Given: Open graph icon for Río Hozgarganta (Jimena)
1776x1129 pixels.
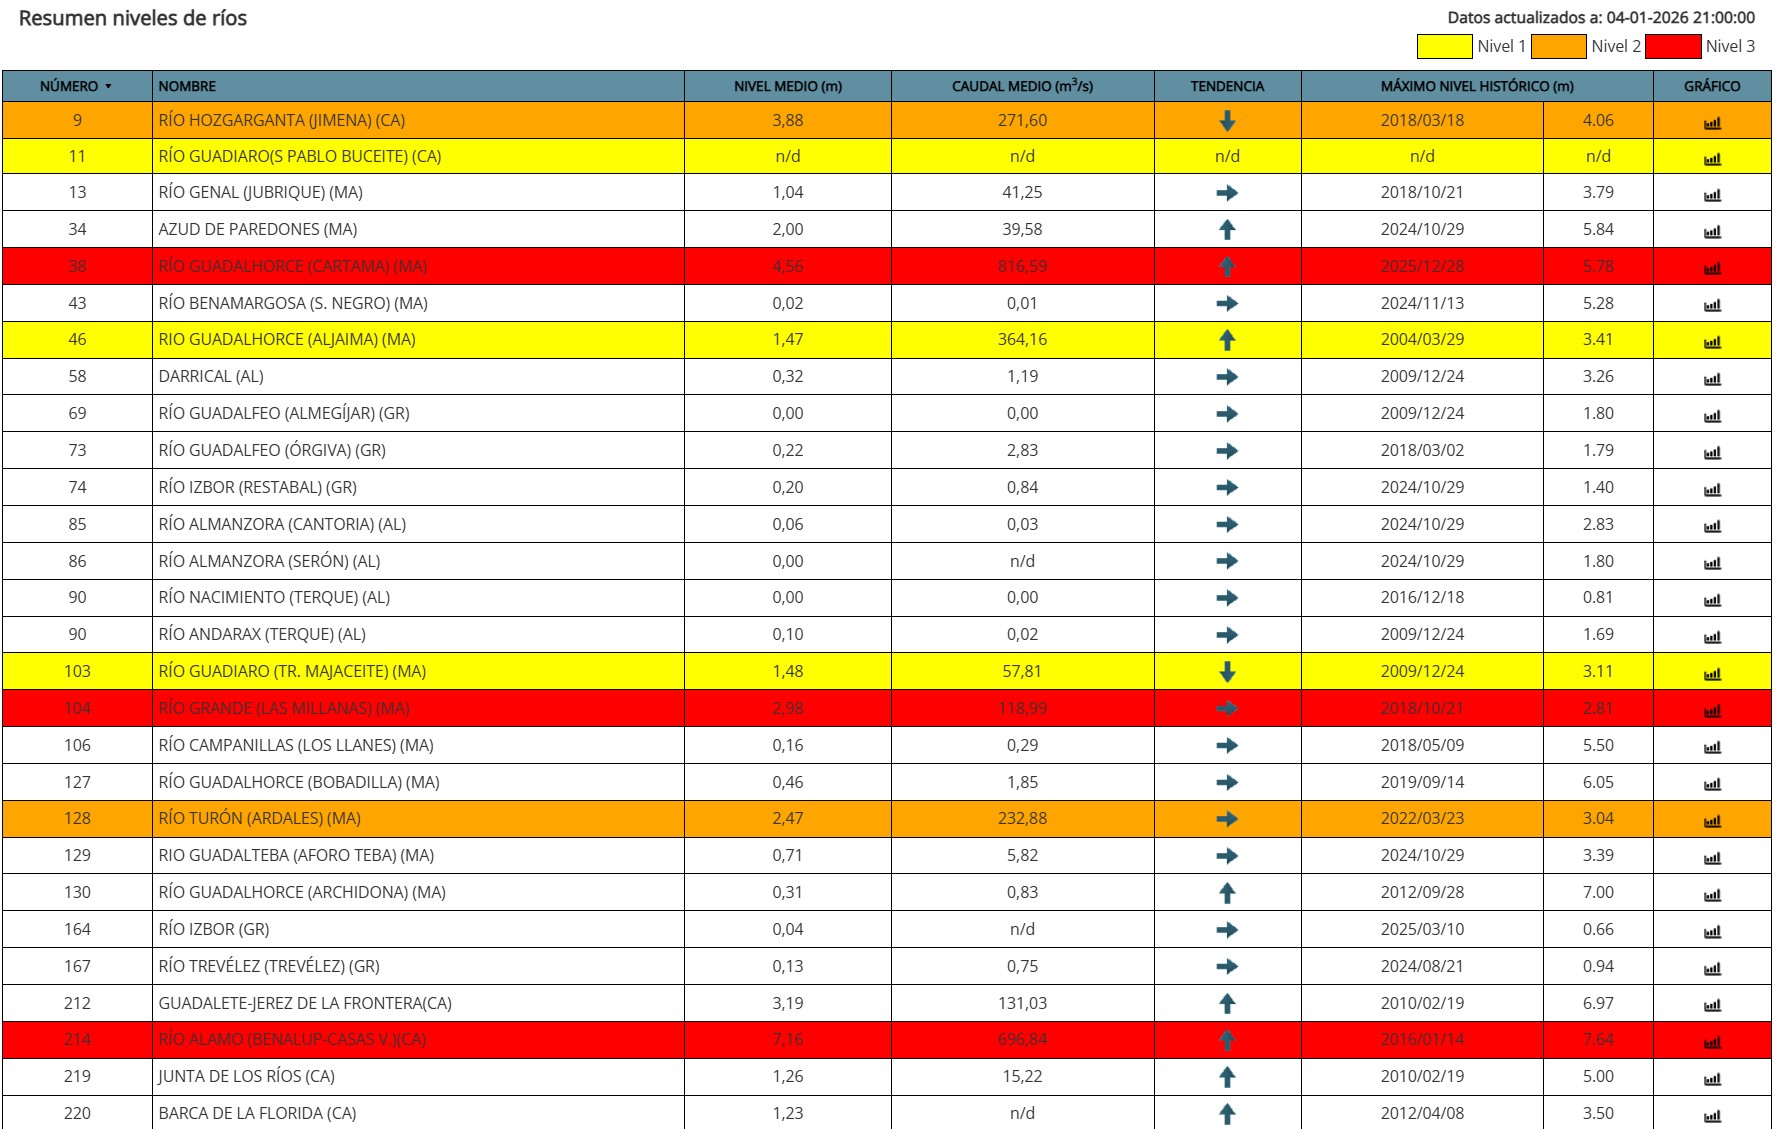Looking at the screenshot, I should click(1712, 122).
